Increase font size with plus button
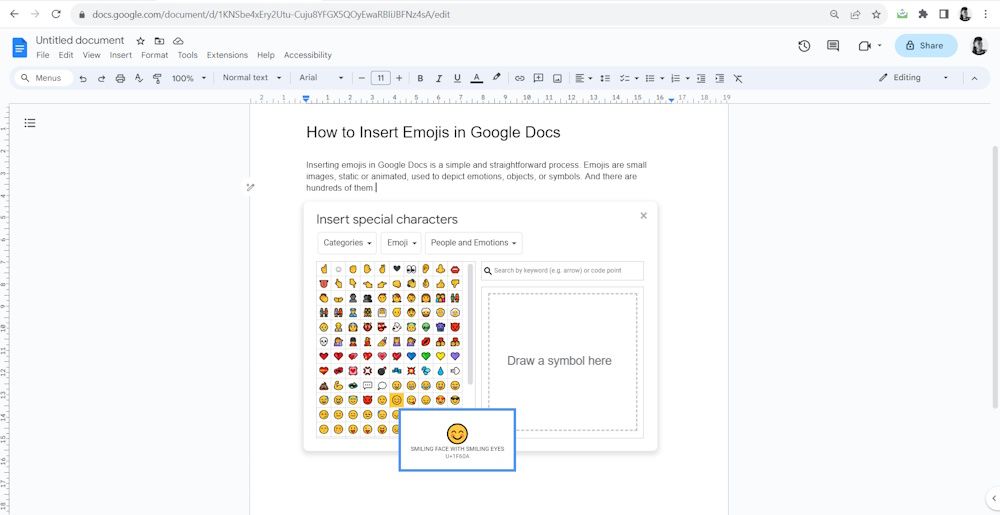 point(399,78)
